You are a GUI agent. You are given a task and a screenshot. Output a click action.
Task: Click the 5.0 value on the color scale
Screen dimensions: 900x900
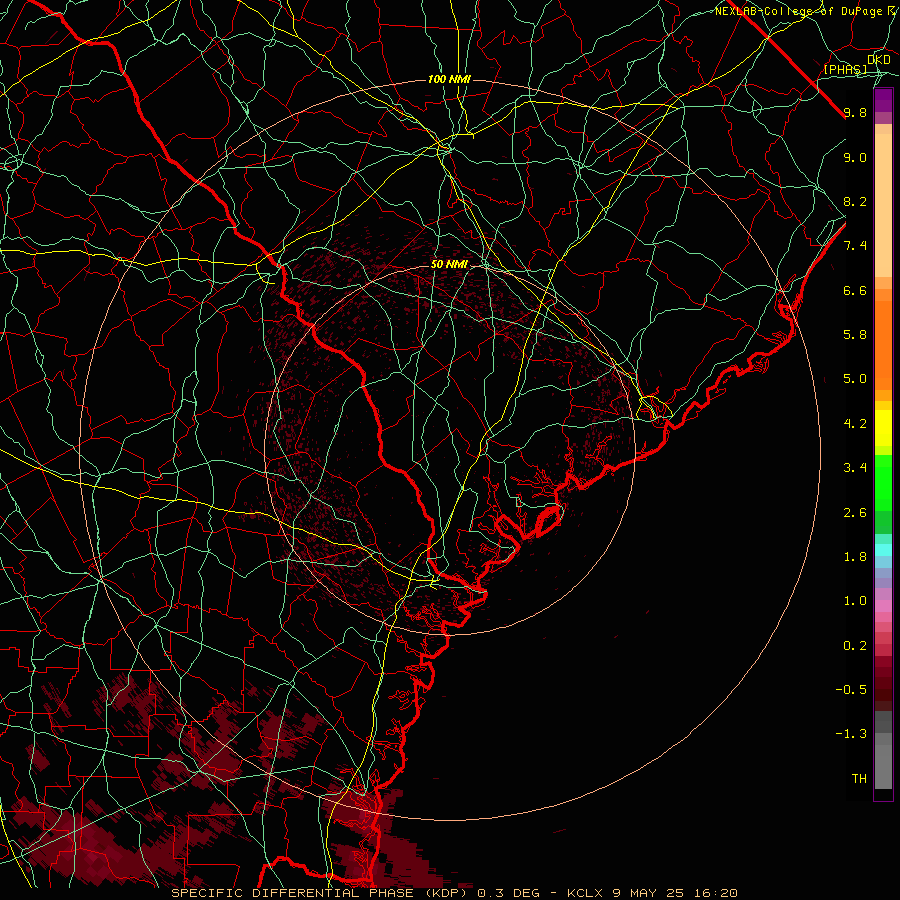pos(855,379)
